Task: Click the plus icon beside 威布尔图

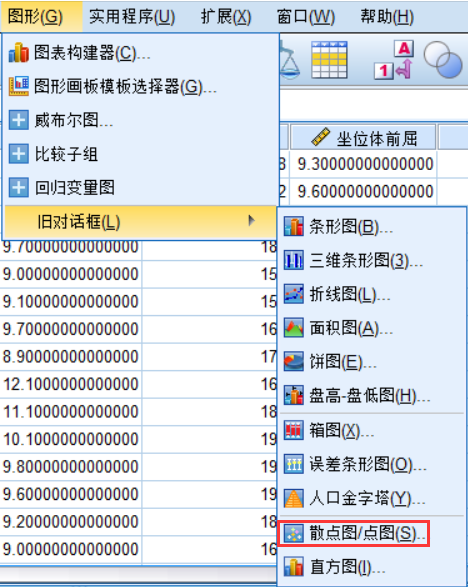Action: point(18,120)
